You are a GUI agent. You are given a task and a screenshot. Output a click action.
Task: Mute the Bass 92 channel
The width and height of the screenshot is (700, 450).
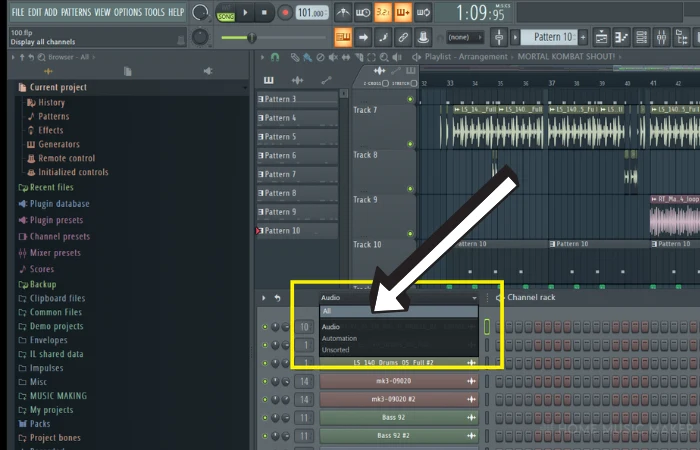pyautogui.click(x=265, y=418)
